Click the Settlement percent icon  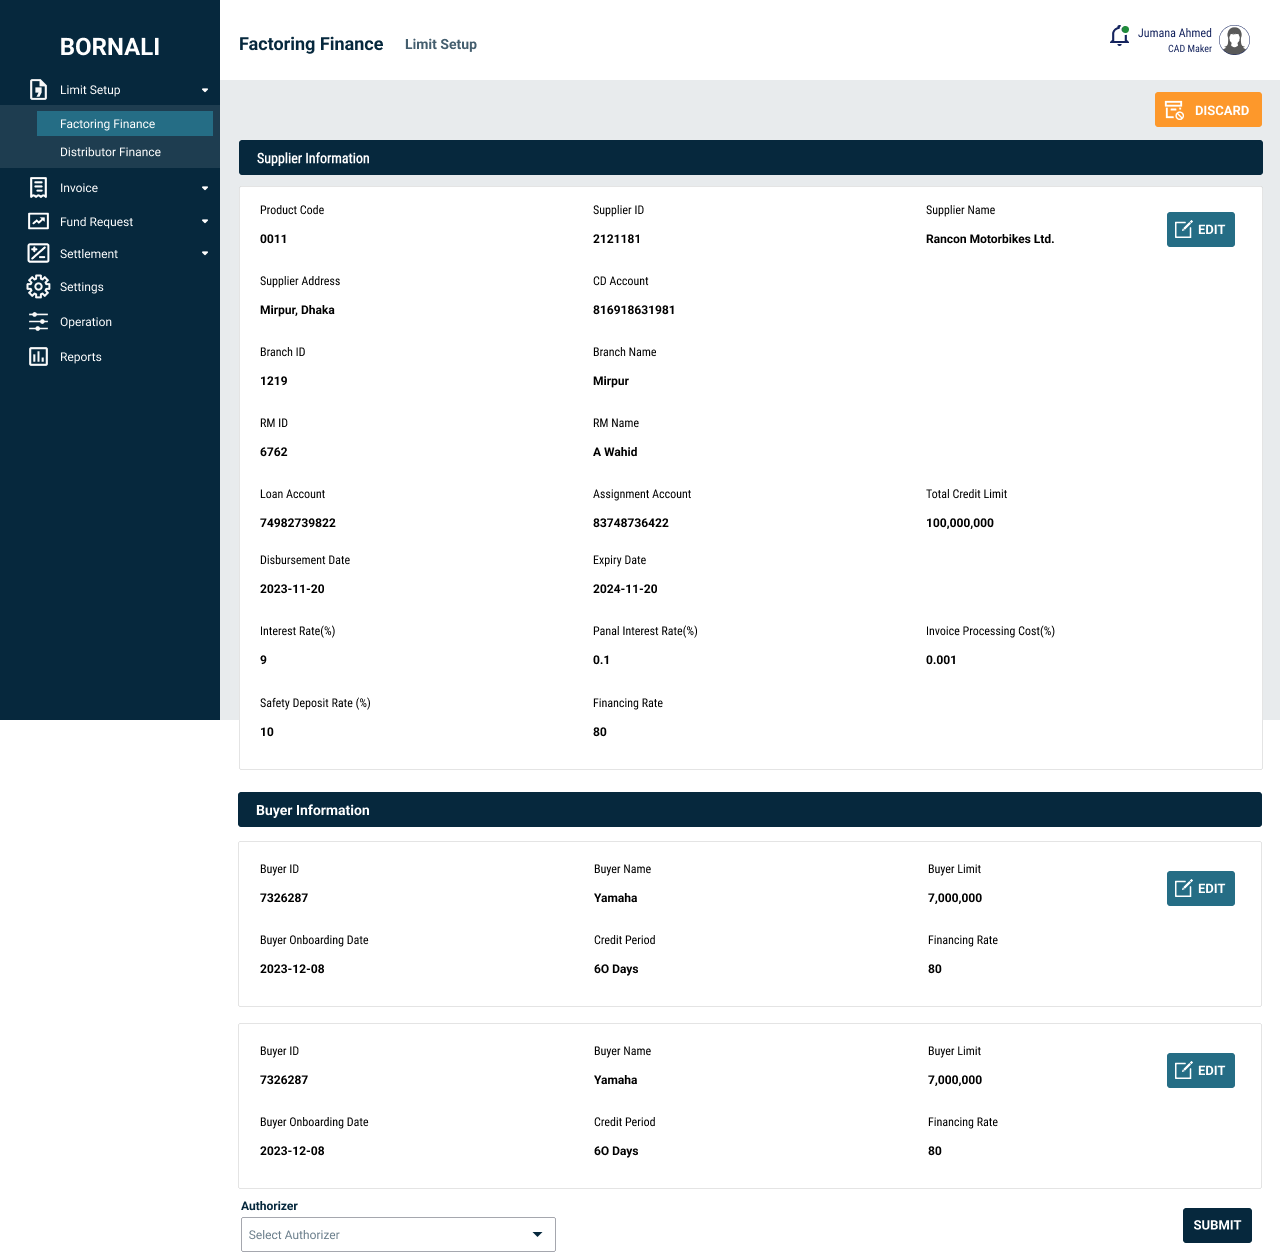pyautogui.click(x=38, y=253)
